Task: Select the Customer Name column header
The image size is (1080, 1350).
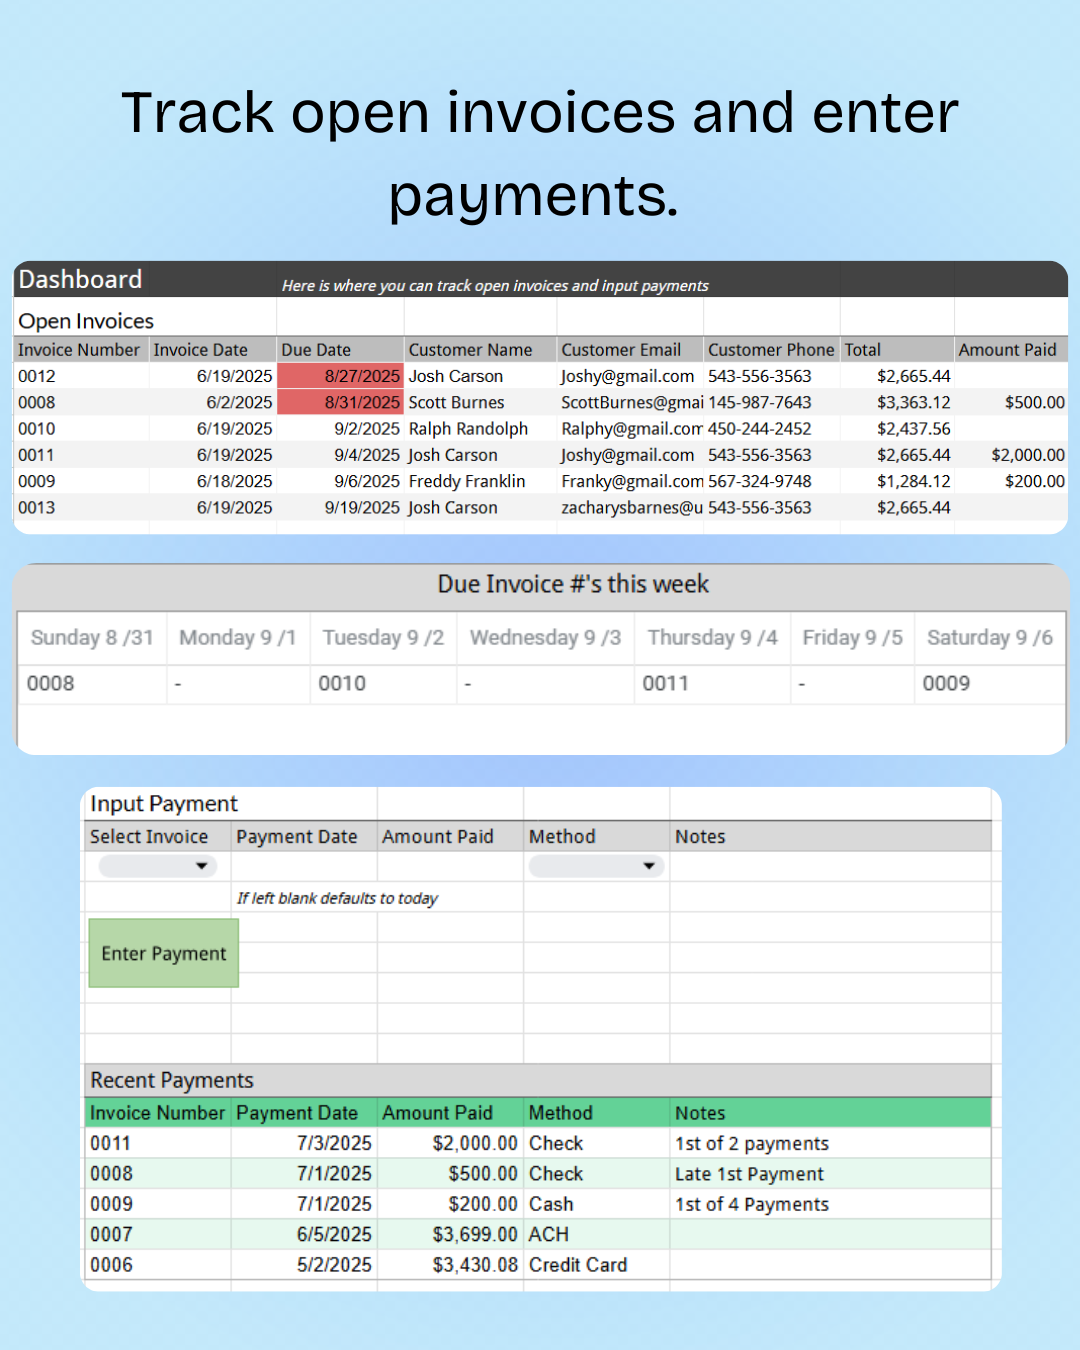Action: [471, 350]
